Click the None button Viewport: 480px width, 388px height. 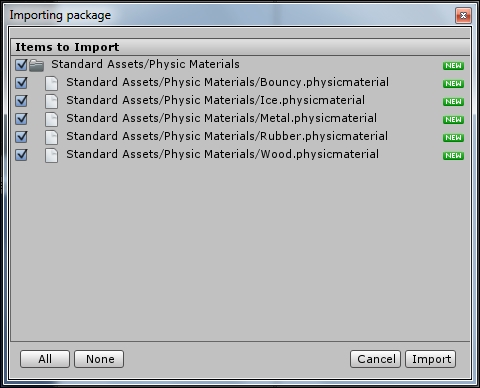(x=99, y=359)
